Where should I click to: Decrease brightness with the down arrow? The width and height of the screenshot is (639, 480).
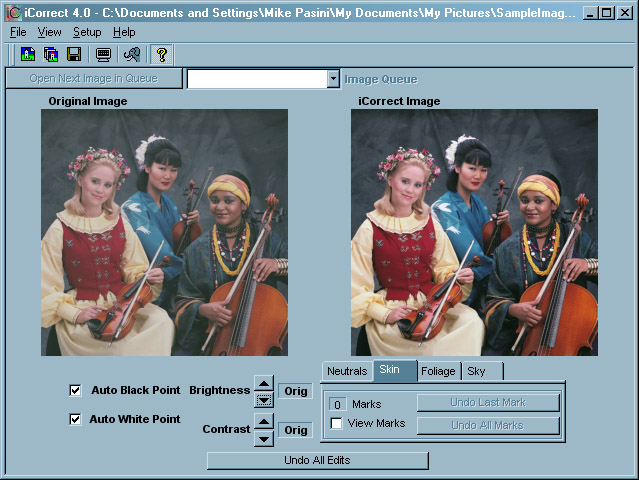tap(264, 399)
